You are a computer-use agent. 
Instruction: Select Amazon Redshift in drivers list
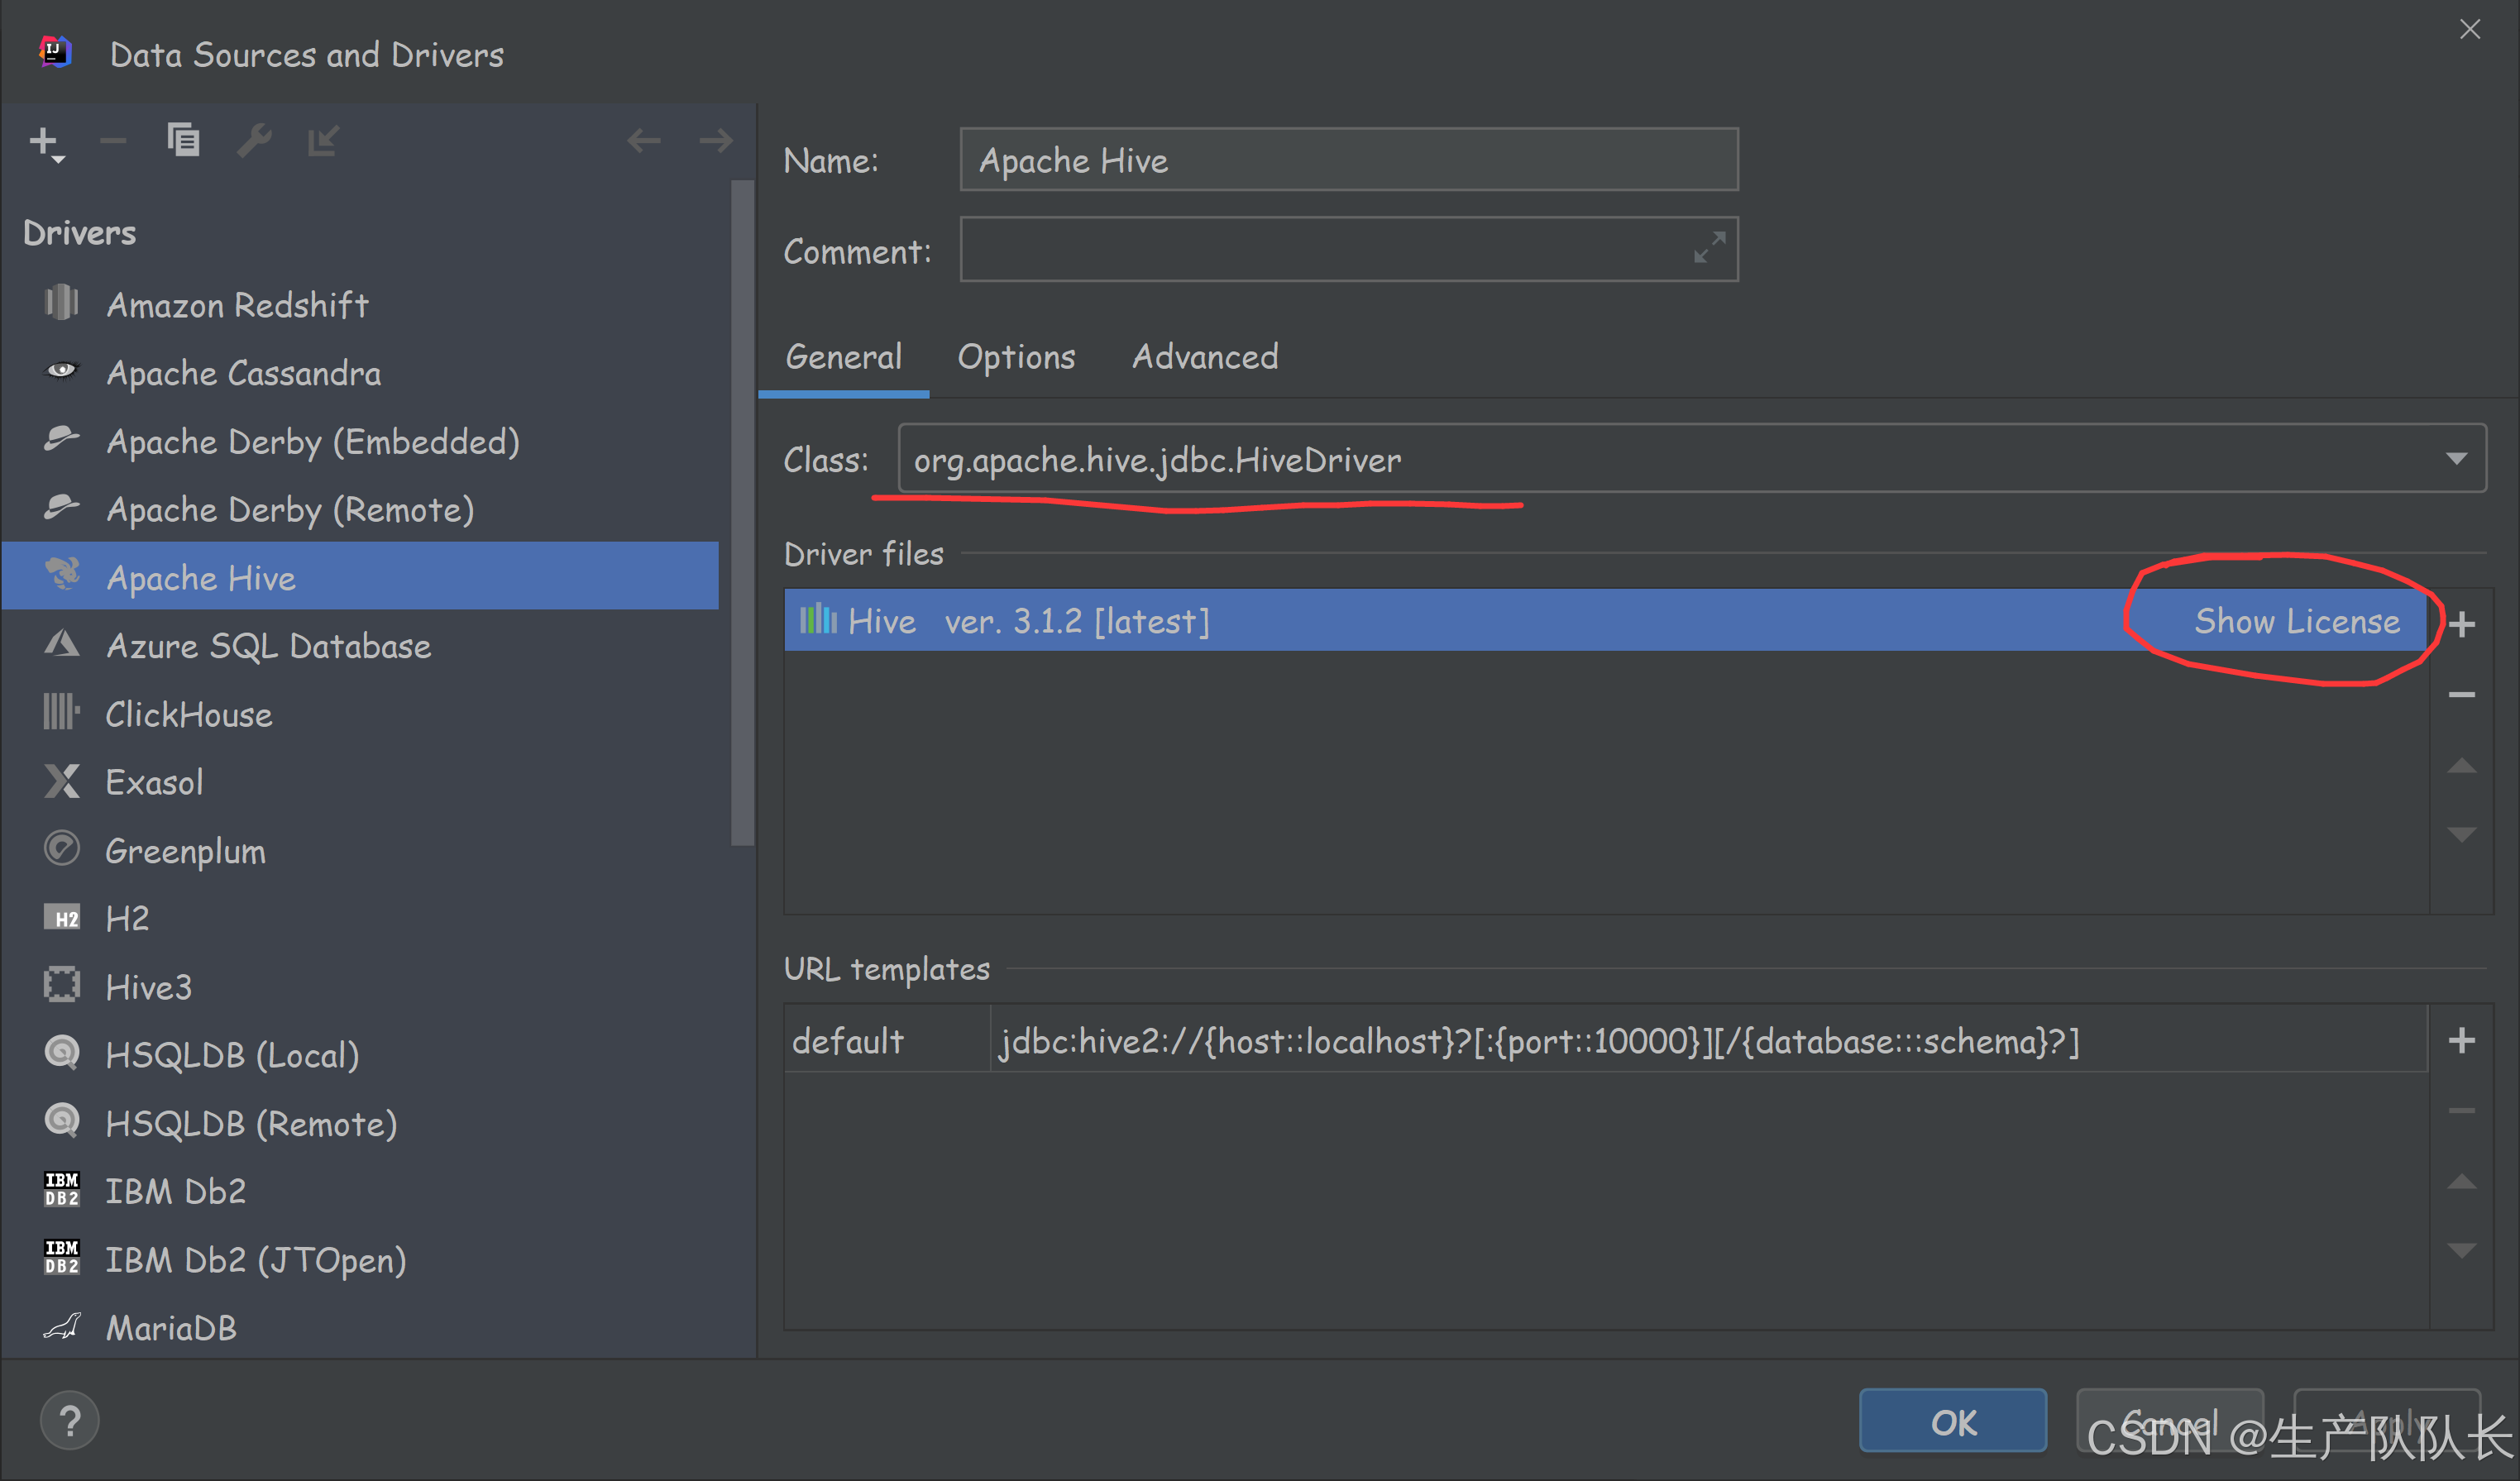pyautogui.click(x=361, y=304)
